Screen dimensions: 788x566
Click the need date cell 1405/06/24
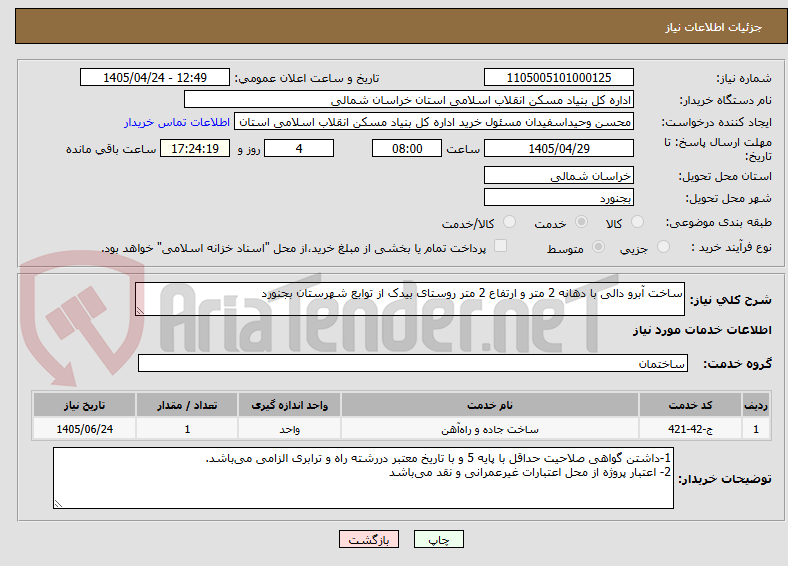pos(84,429)
